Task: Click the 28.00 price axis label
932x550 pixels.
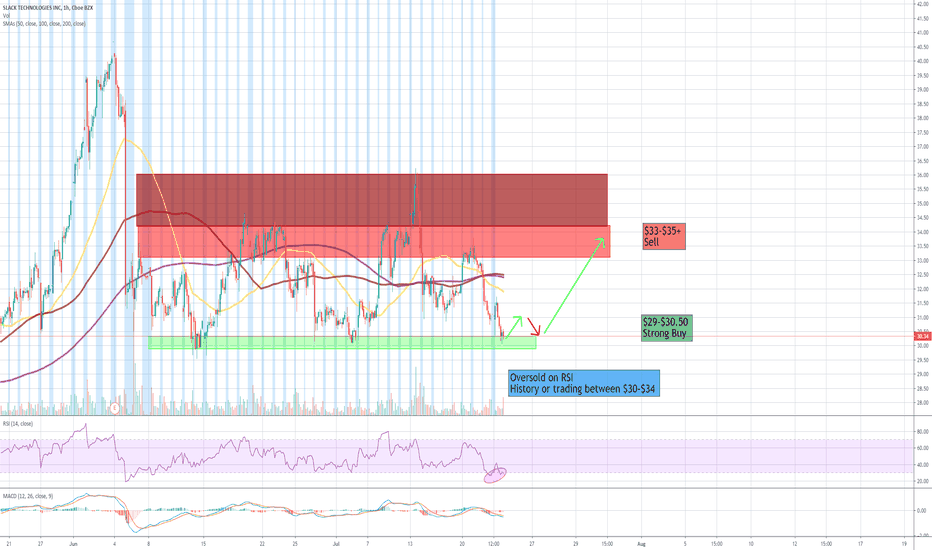Action: (922, 403)
